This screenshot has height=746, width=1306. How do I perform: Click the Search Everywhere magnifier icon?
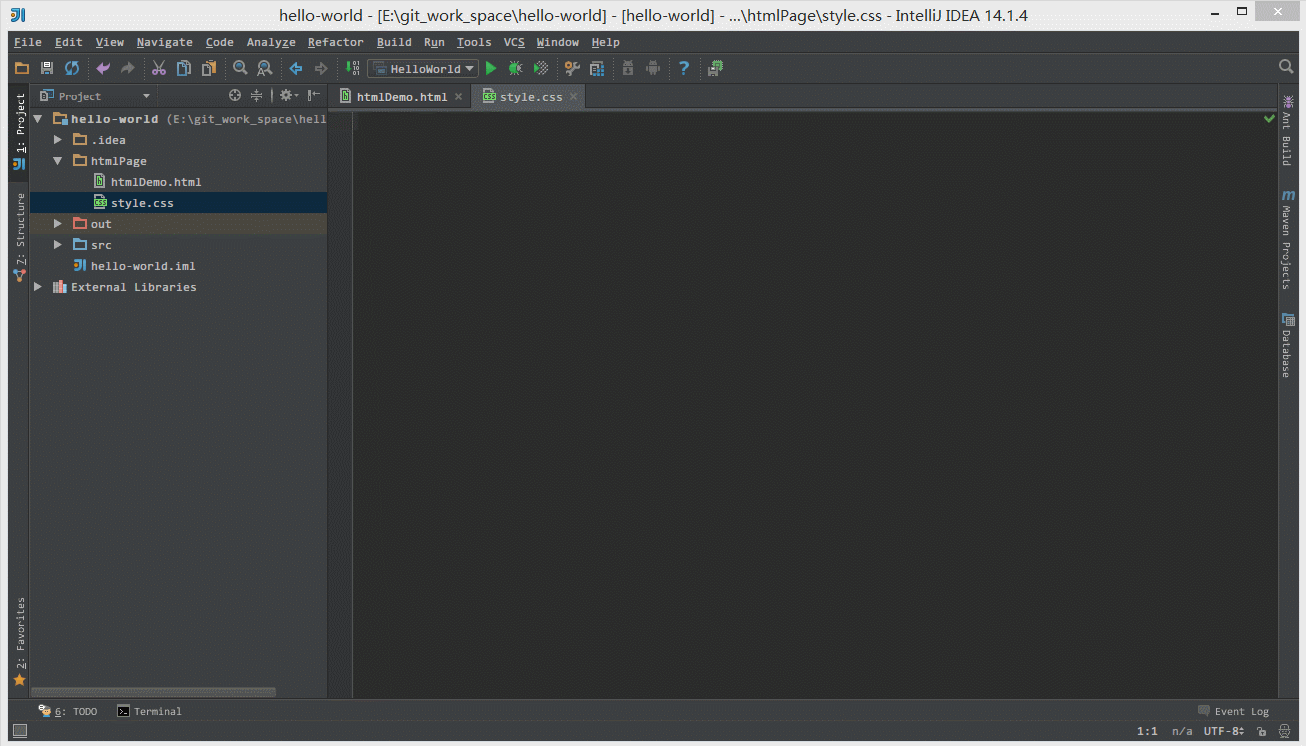click(1286, 66)
